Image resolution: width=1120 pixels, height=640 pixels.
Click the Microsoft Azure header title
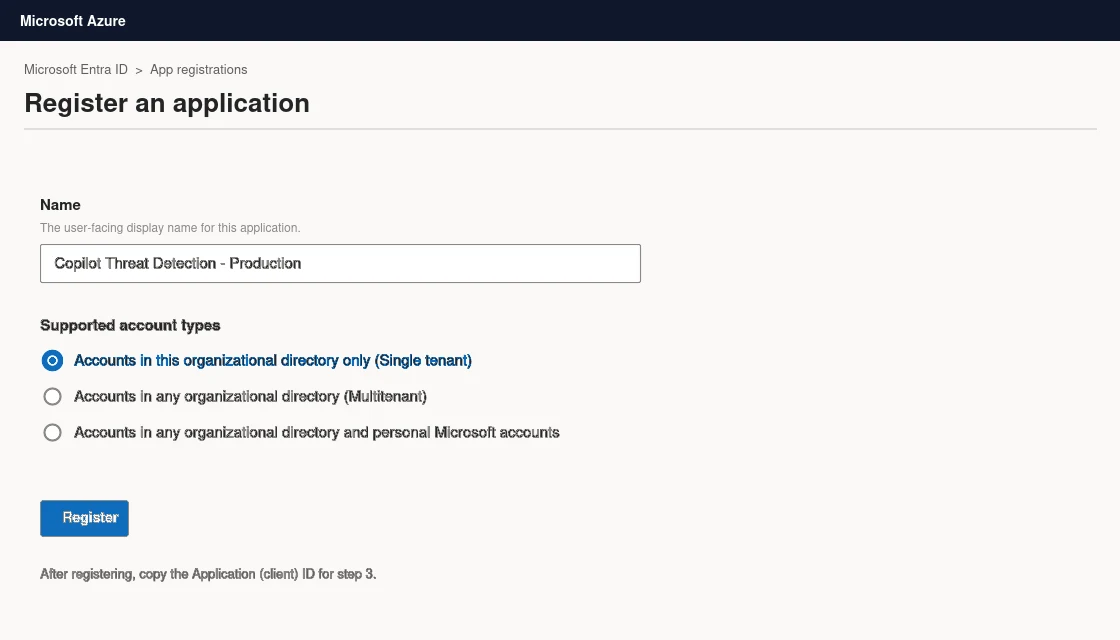(73, 21)
